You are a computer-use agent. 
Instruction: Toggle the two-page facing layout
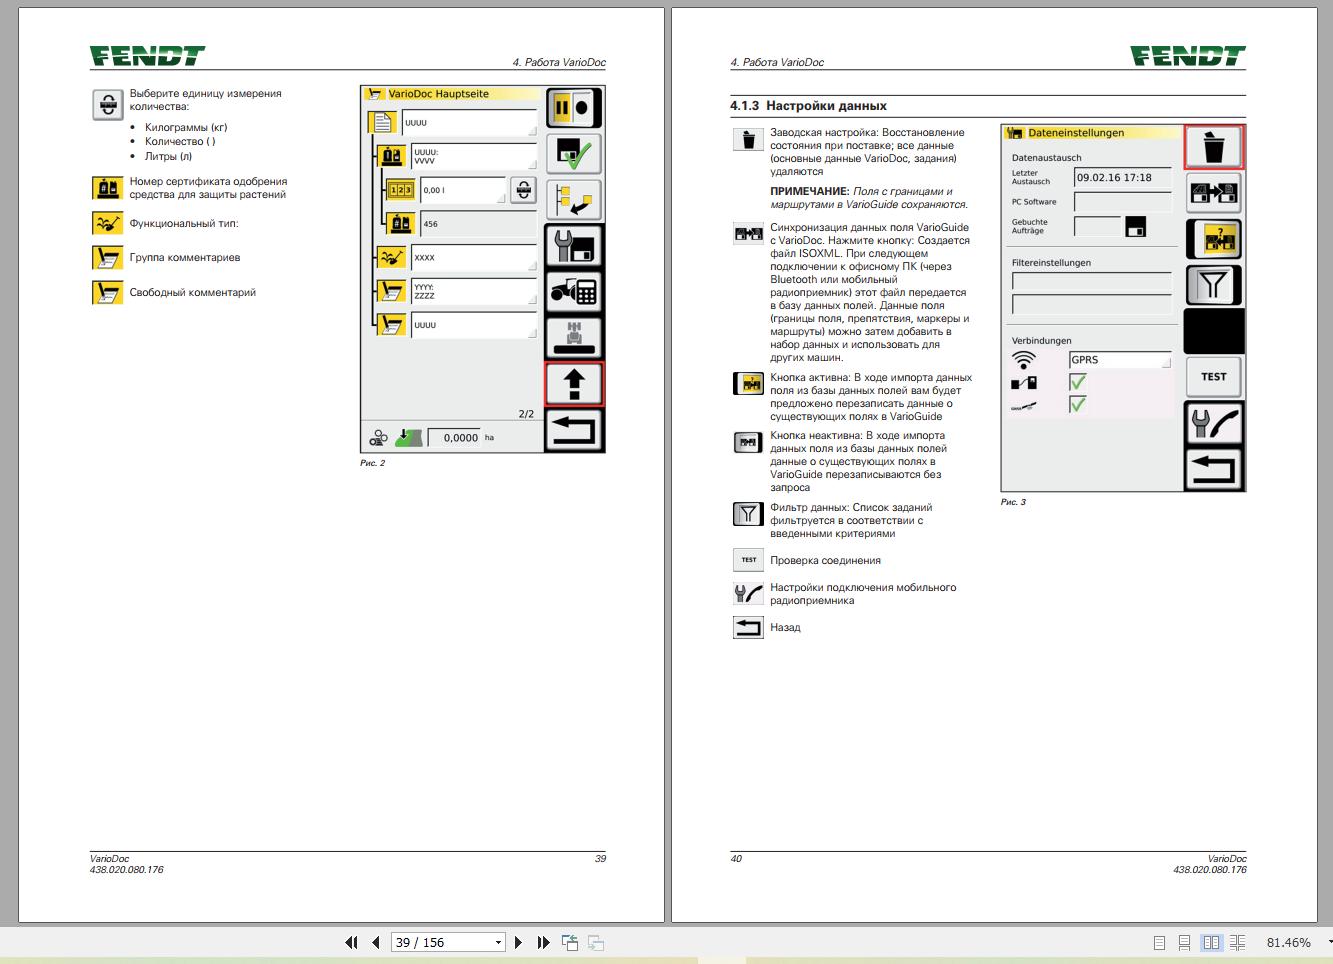coord(1211,942)
